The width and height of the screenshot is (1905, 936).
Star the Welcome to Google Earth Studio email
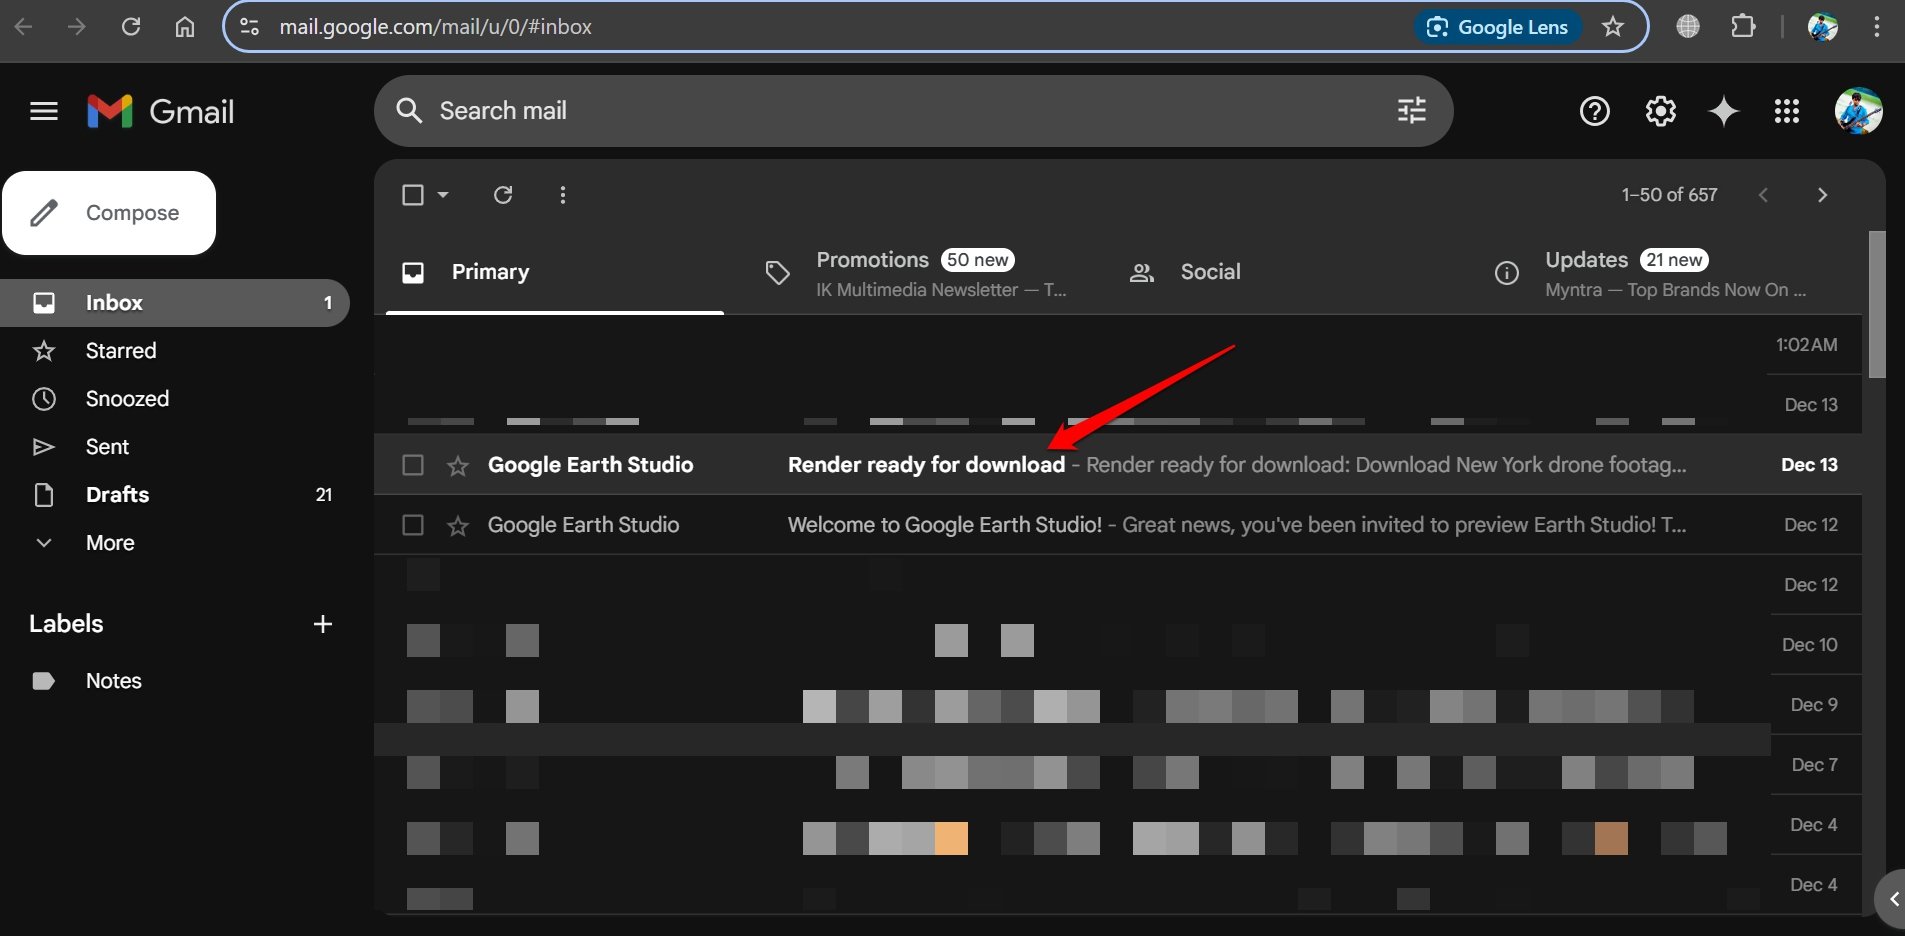point(458,525)
